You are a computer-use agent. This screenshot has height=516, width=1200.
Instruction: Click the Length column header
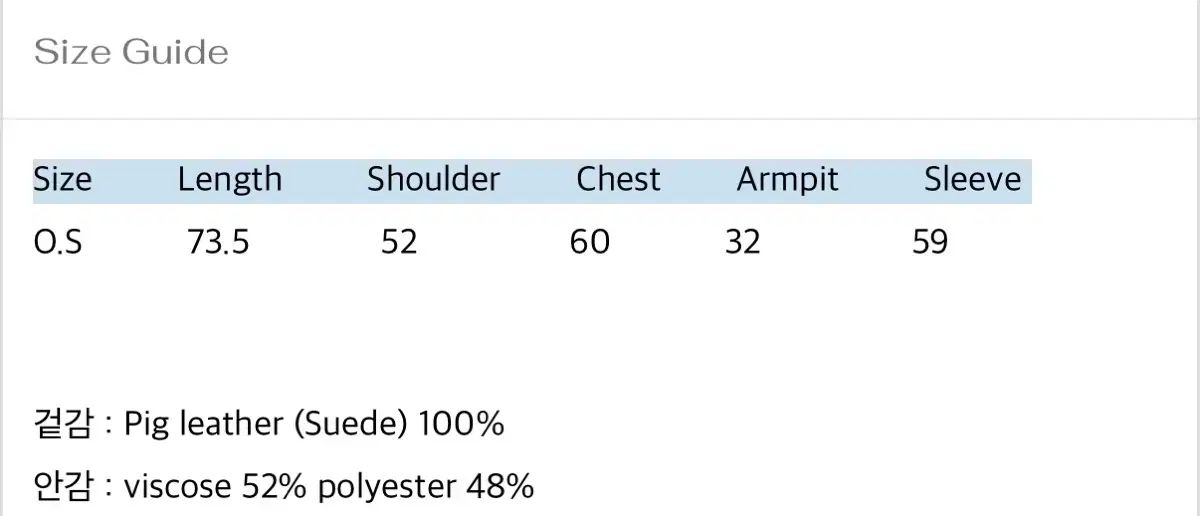pos(230,180)
